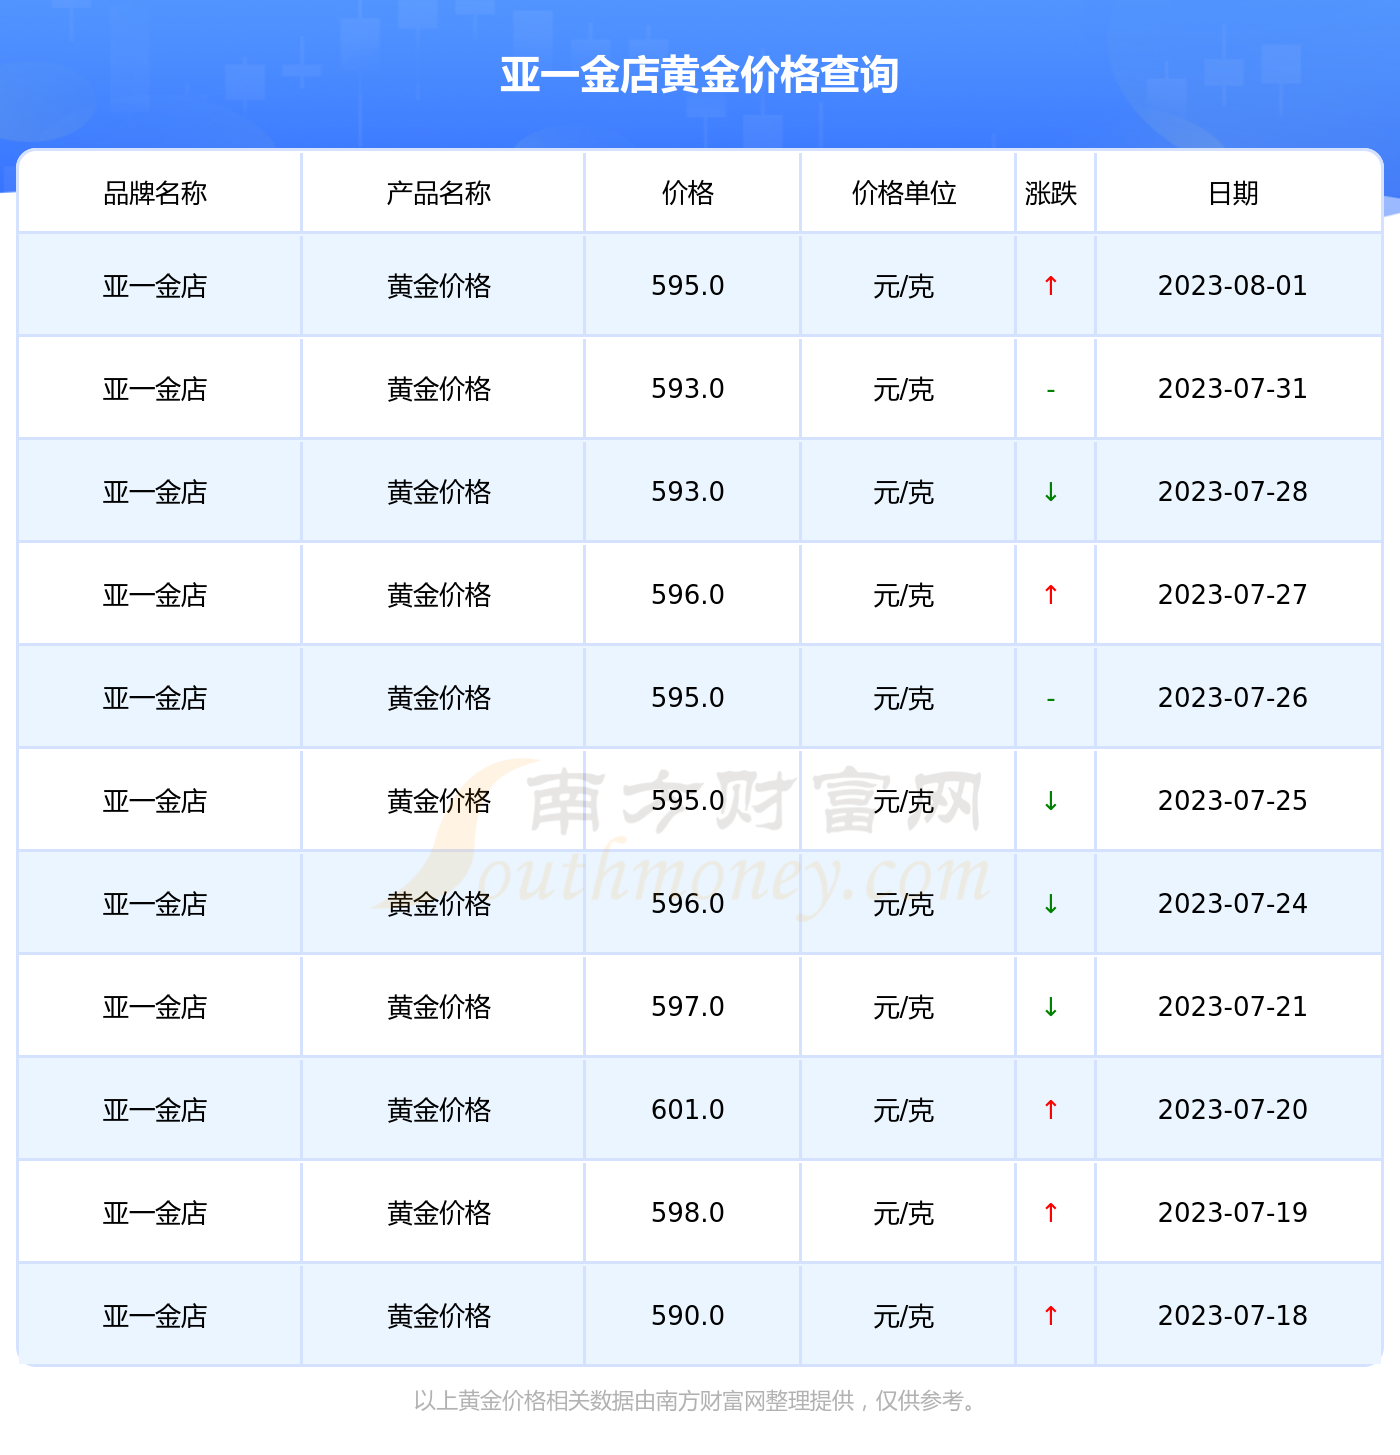Screen dimensions: 1400x1455
Task: Select the price 598.0 cell
Action: tap(688, 1213)
